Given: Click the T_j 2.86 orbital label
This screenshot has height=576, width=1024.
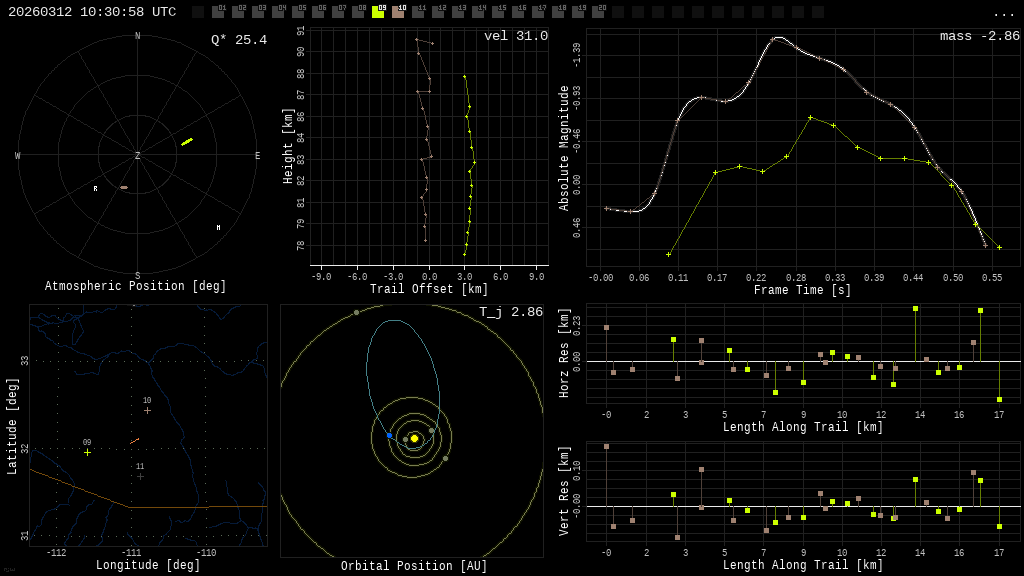Looking at the screenshot, I should [510, 312].
